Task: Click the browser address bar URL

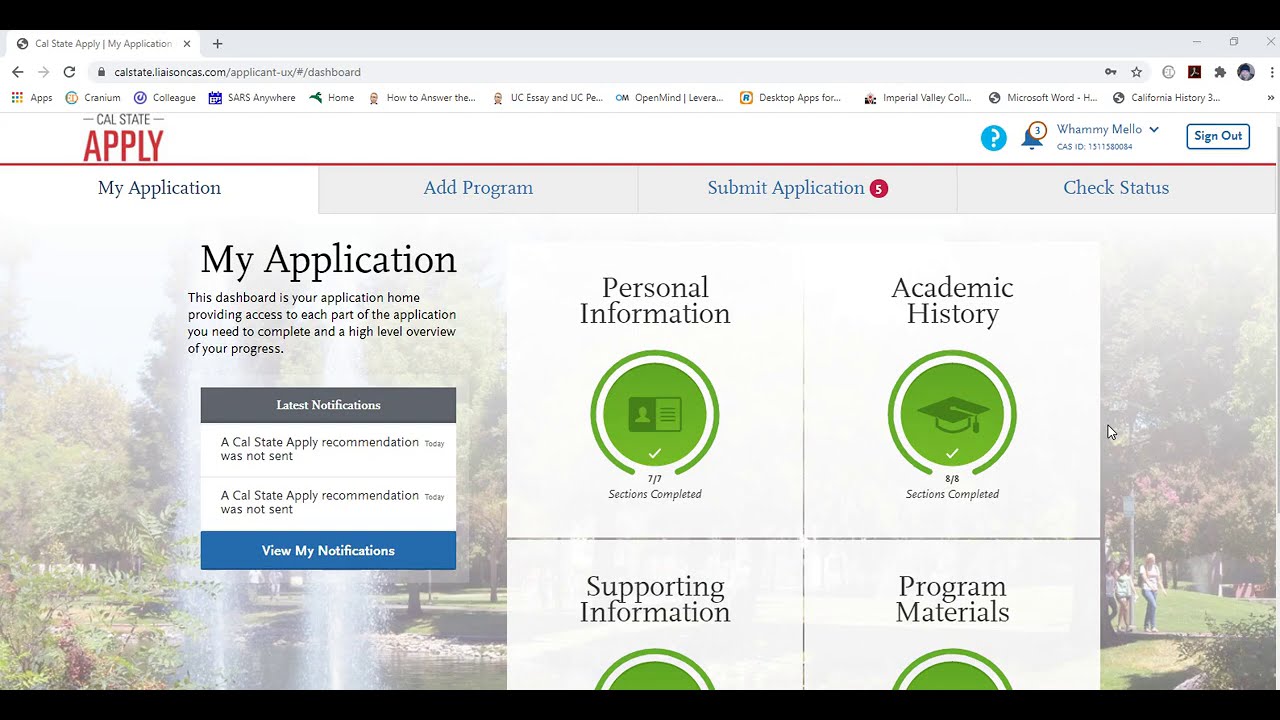Action: tap(237, 72)
